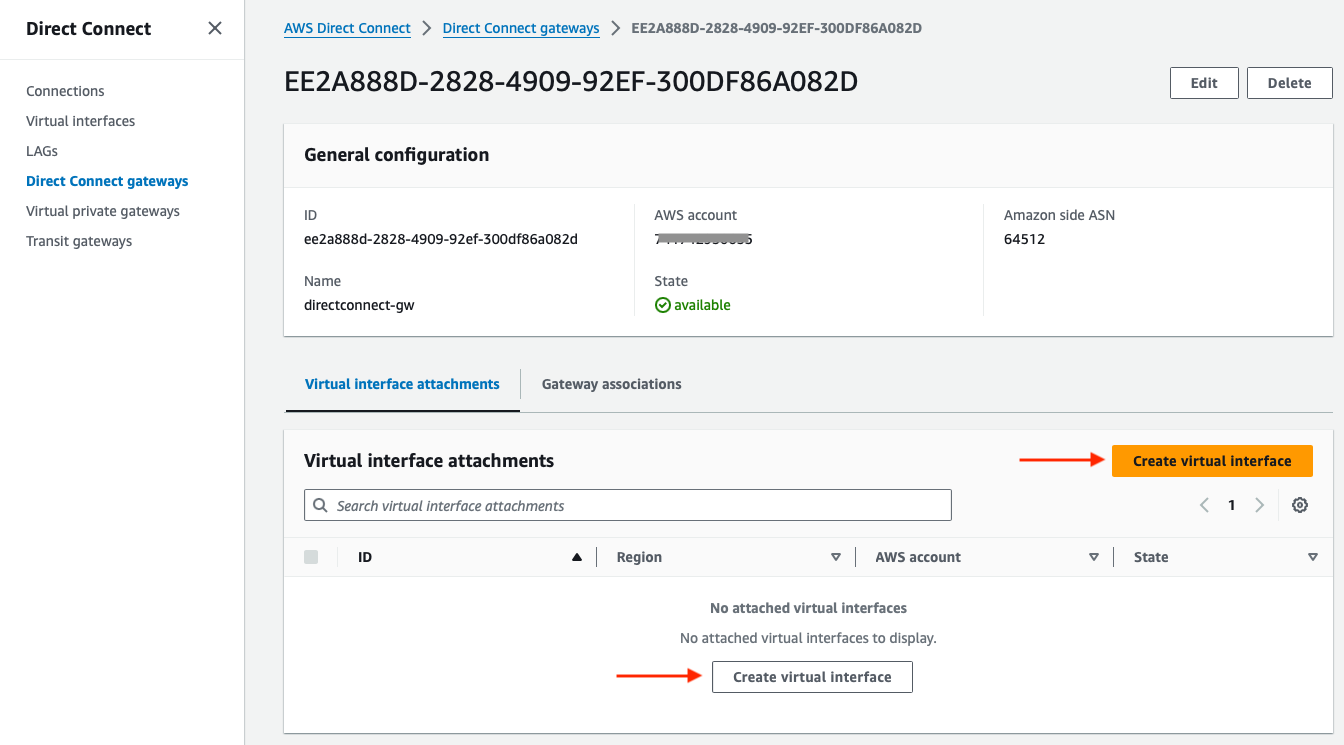Close the Direct Connect sidebar panel

click(215, 28)
